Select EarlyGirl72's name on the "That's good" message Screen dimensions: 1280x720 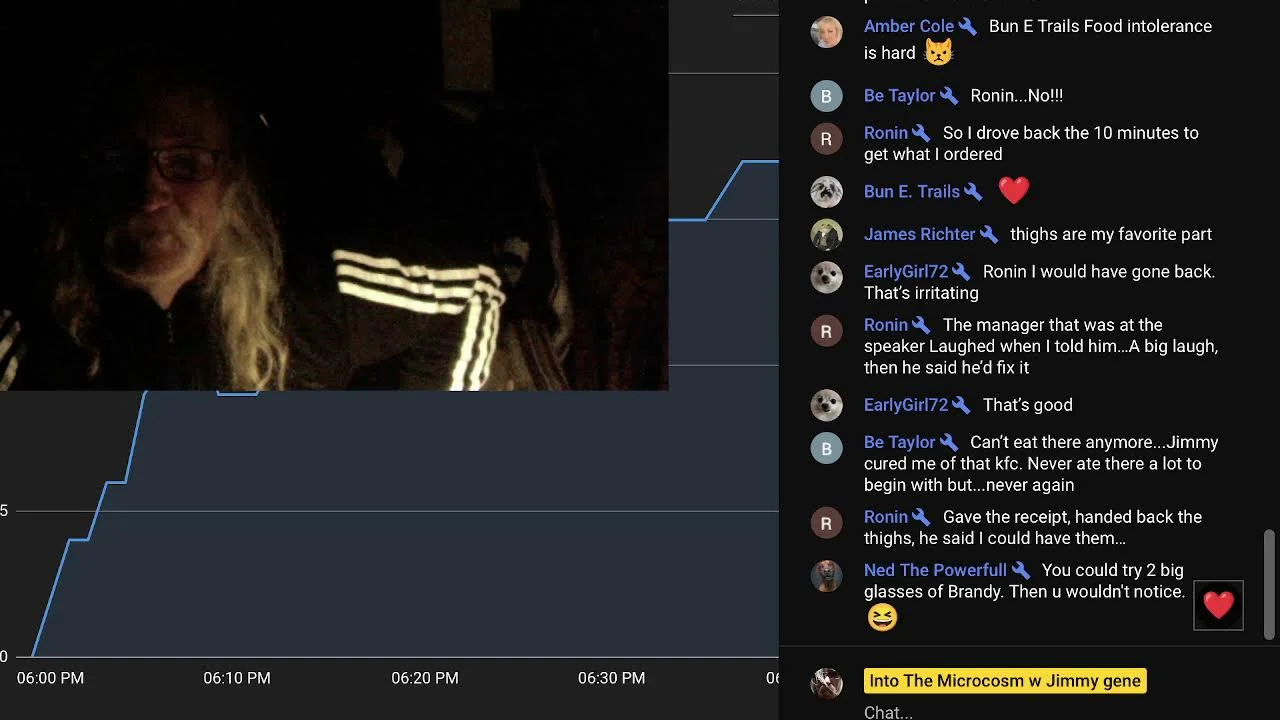[906, 405]
